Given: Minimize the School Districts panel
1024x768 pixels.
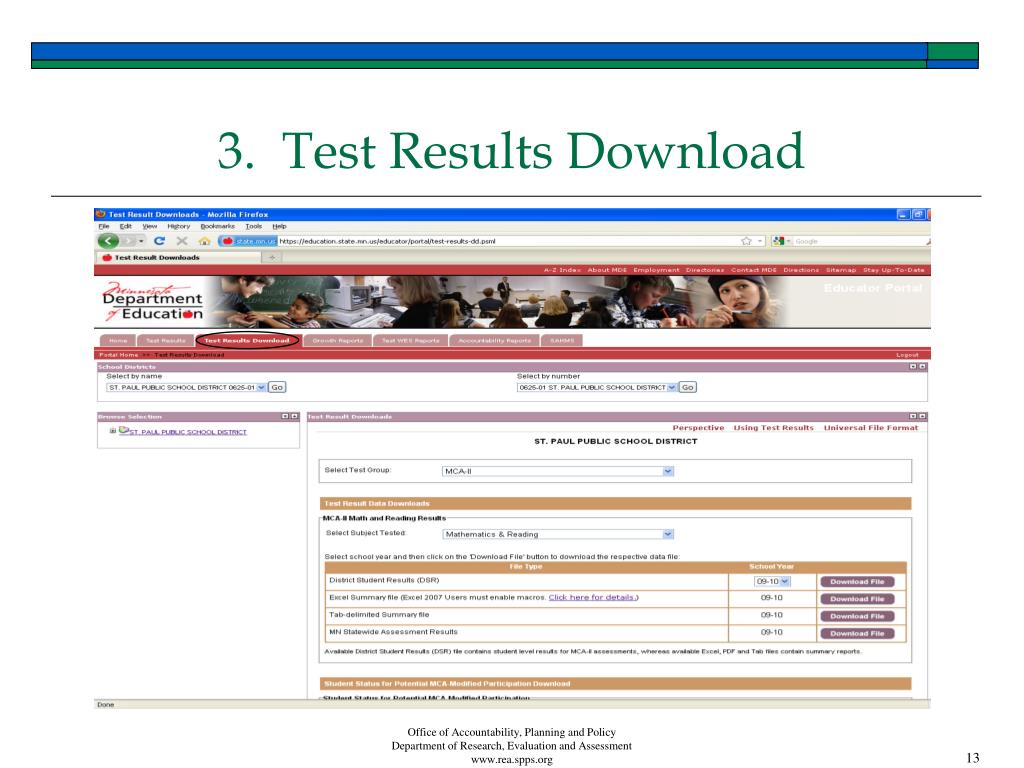Looking at the screenshot, I should click(x=913, y=367).
